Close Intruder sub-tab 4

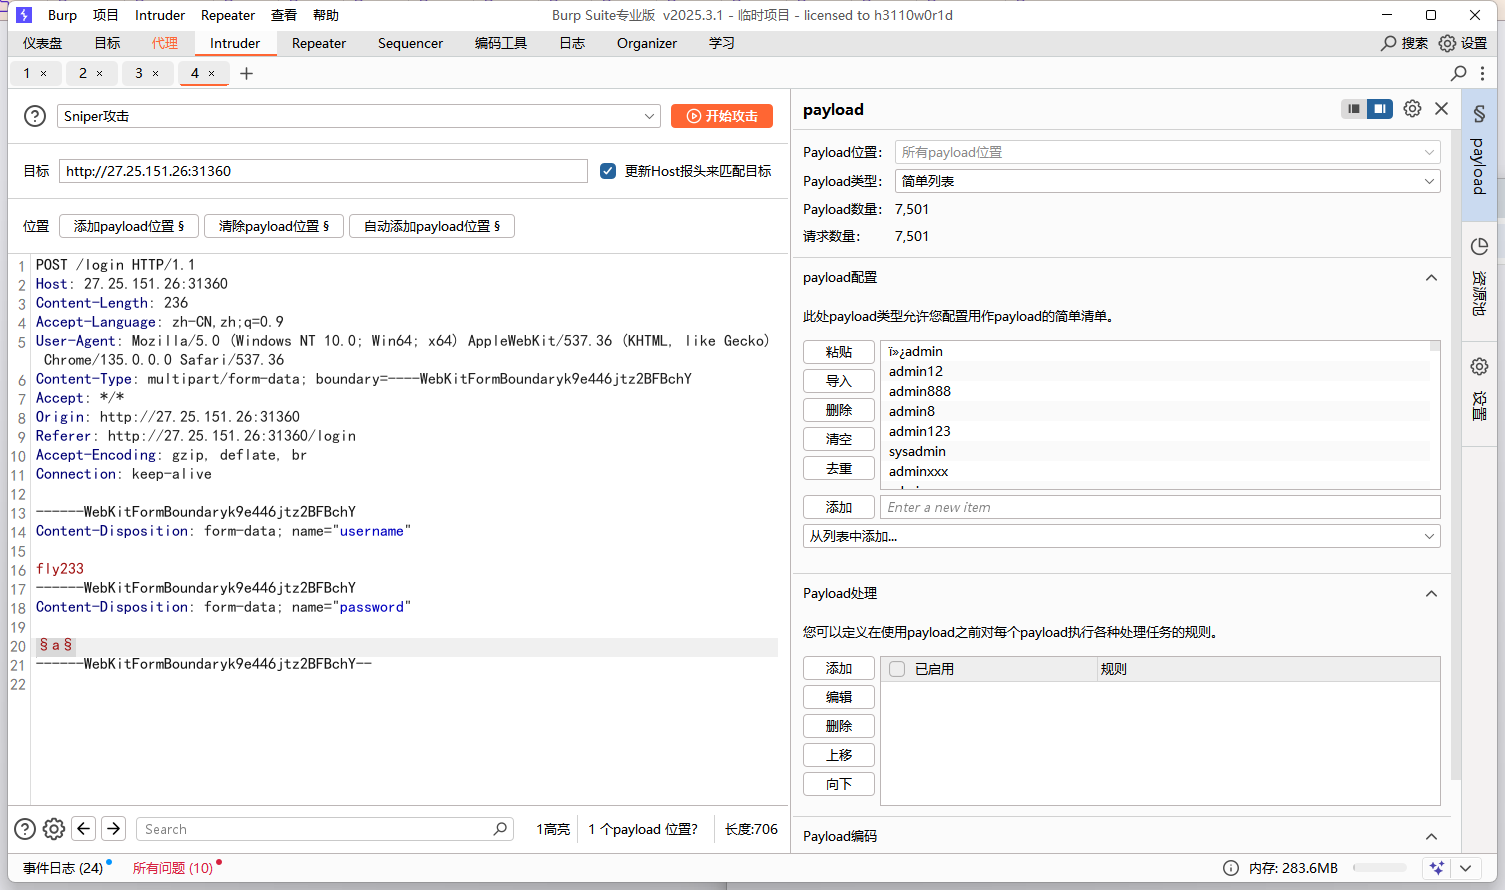(x=211, y=73)
